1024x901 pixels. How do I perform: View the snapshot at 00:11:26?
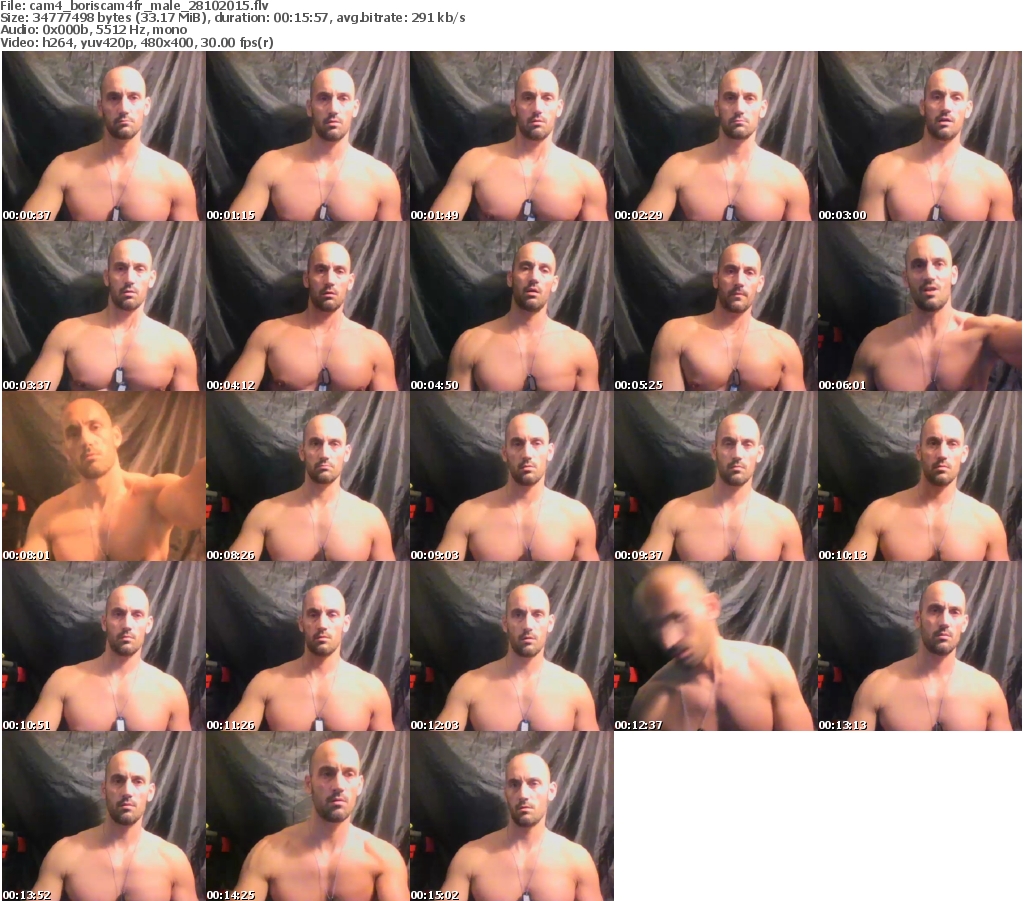pyautogui.click(x=308, y=646)
